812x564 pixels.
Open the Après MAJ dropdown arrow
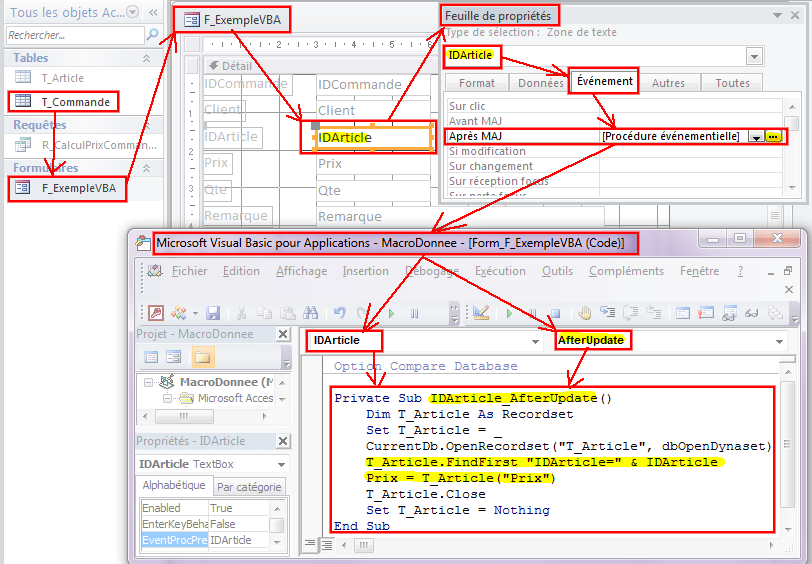pyautogui.click(x=756, y=137)
